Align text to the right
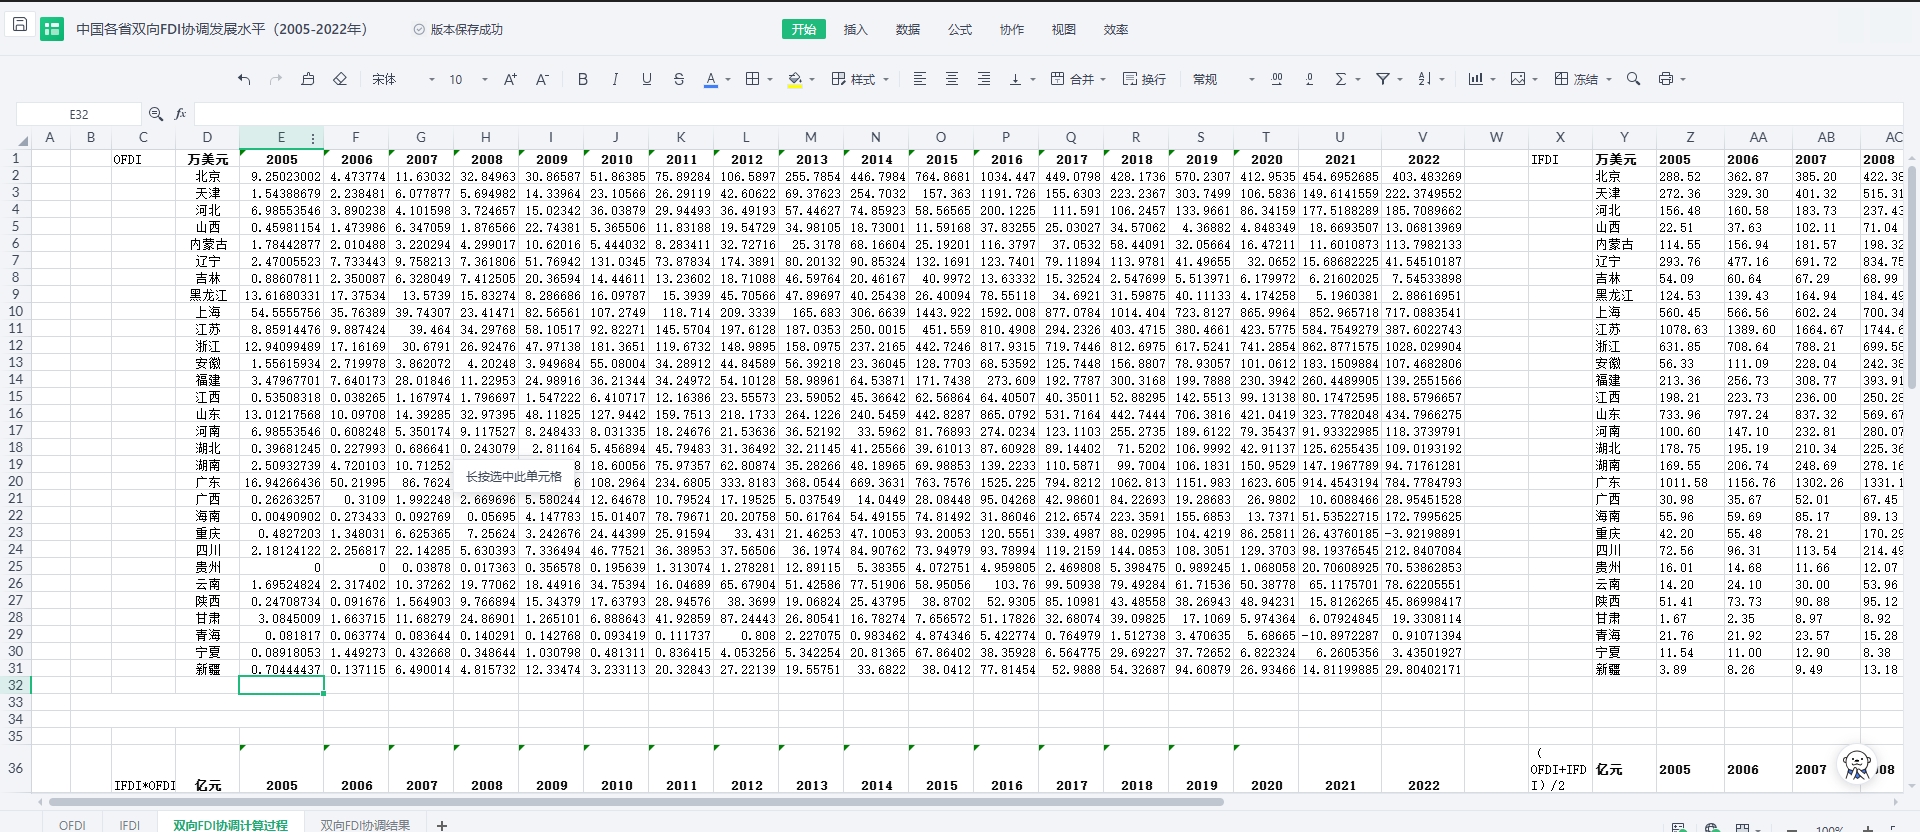1920x832 pixels. pos(984,79)
